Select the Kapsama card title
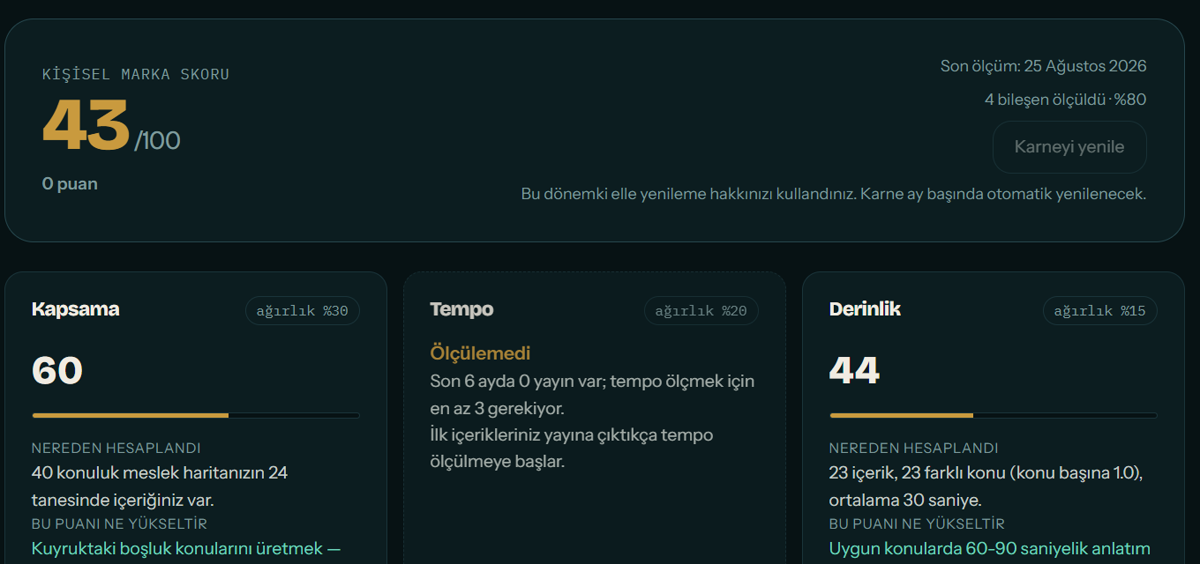The height and width of the screenshot is (564, 1200). 75,309
